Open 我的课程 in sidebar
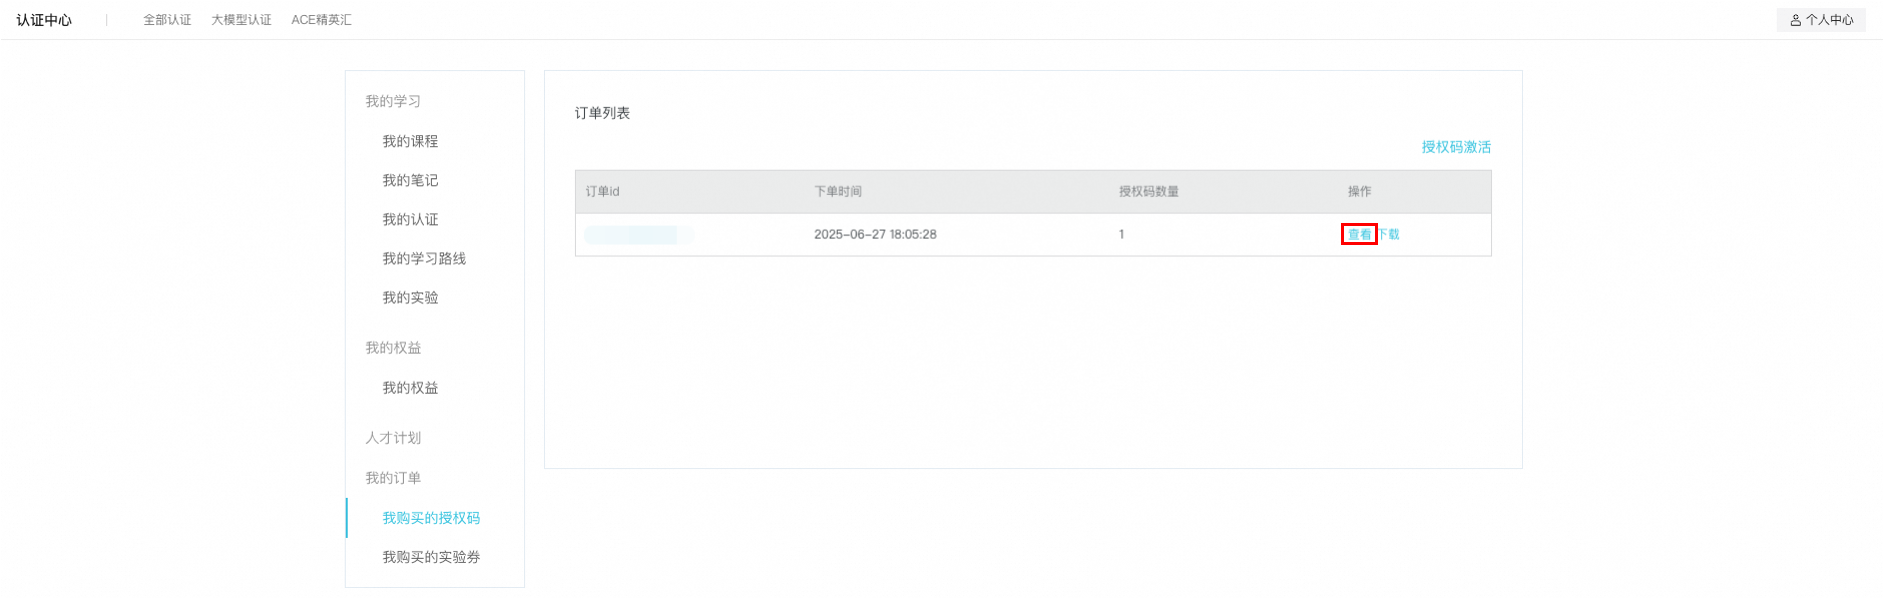Viewport: 1884px width, 598px height. 410,141
